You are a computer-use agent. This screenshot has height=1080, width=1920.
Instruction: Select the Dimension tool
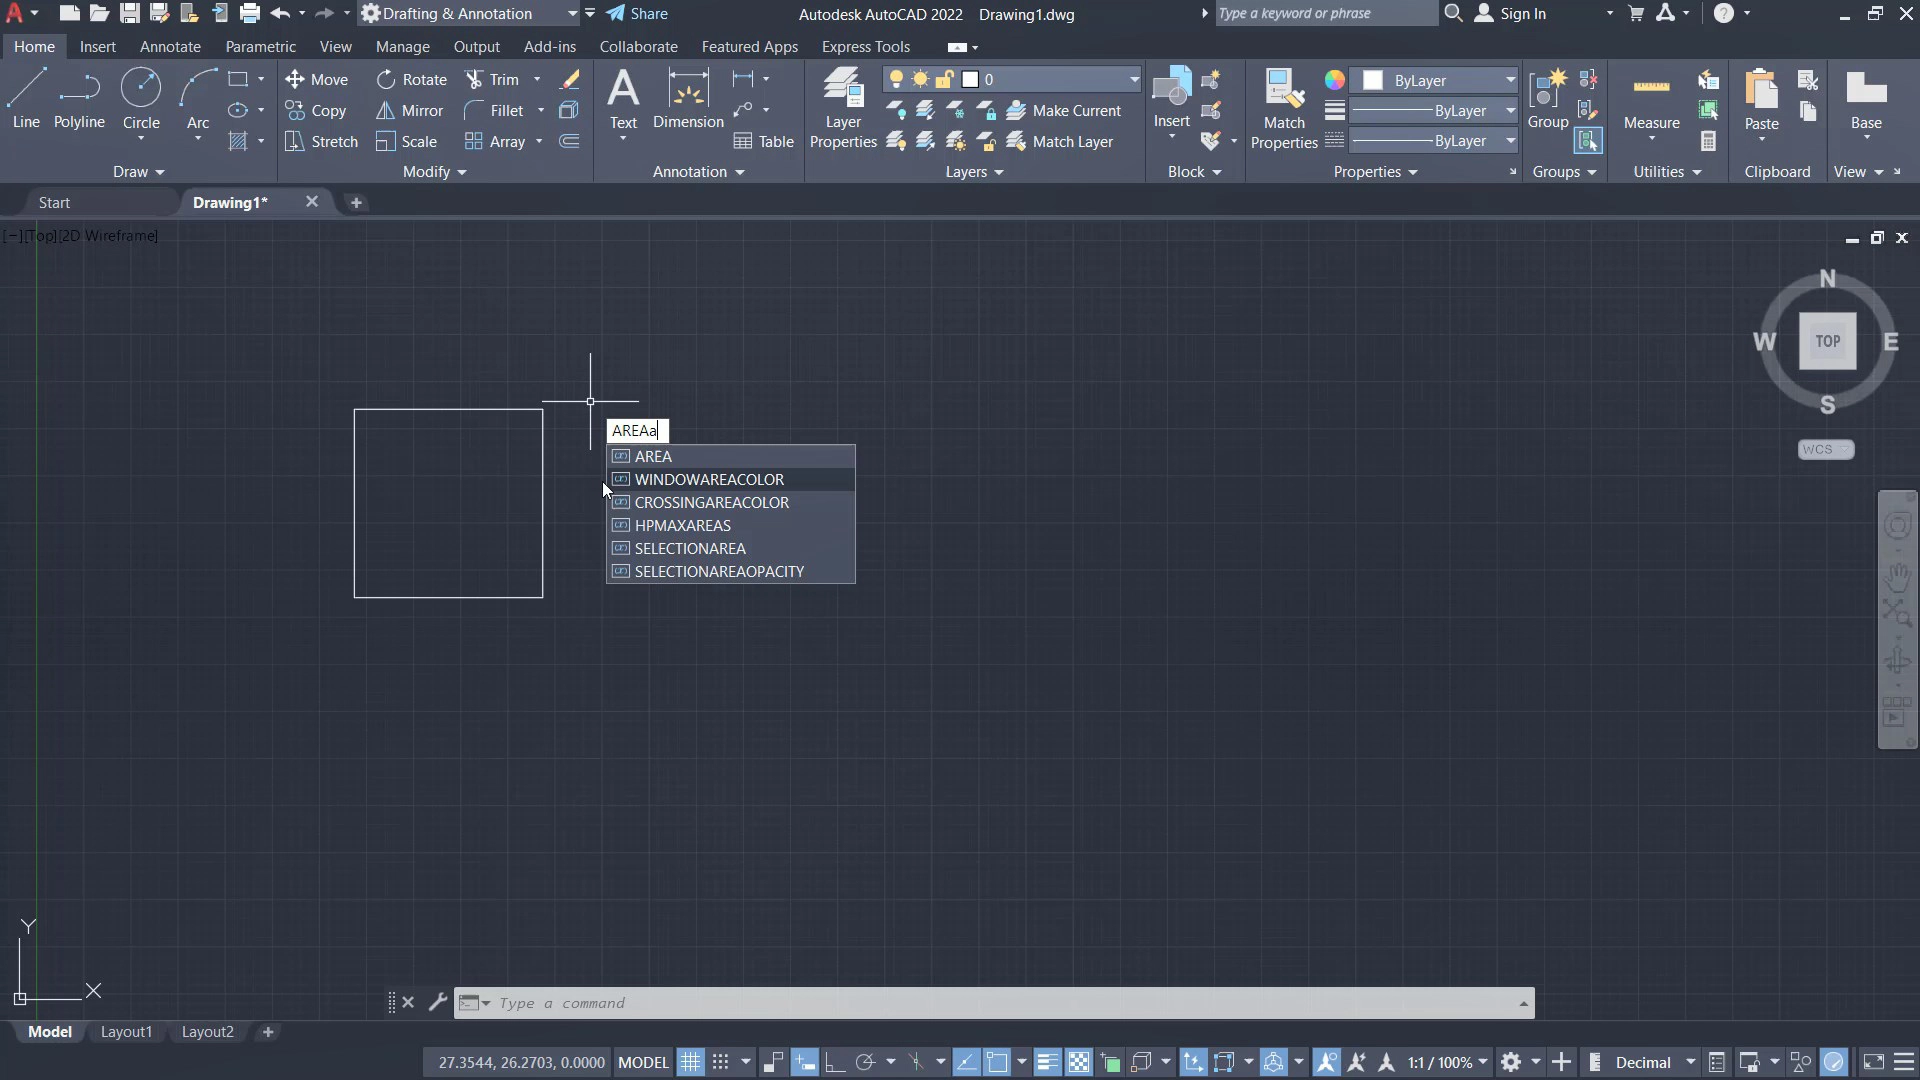pos(688,99)
